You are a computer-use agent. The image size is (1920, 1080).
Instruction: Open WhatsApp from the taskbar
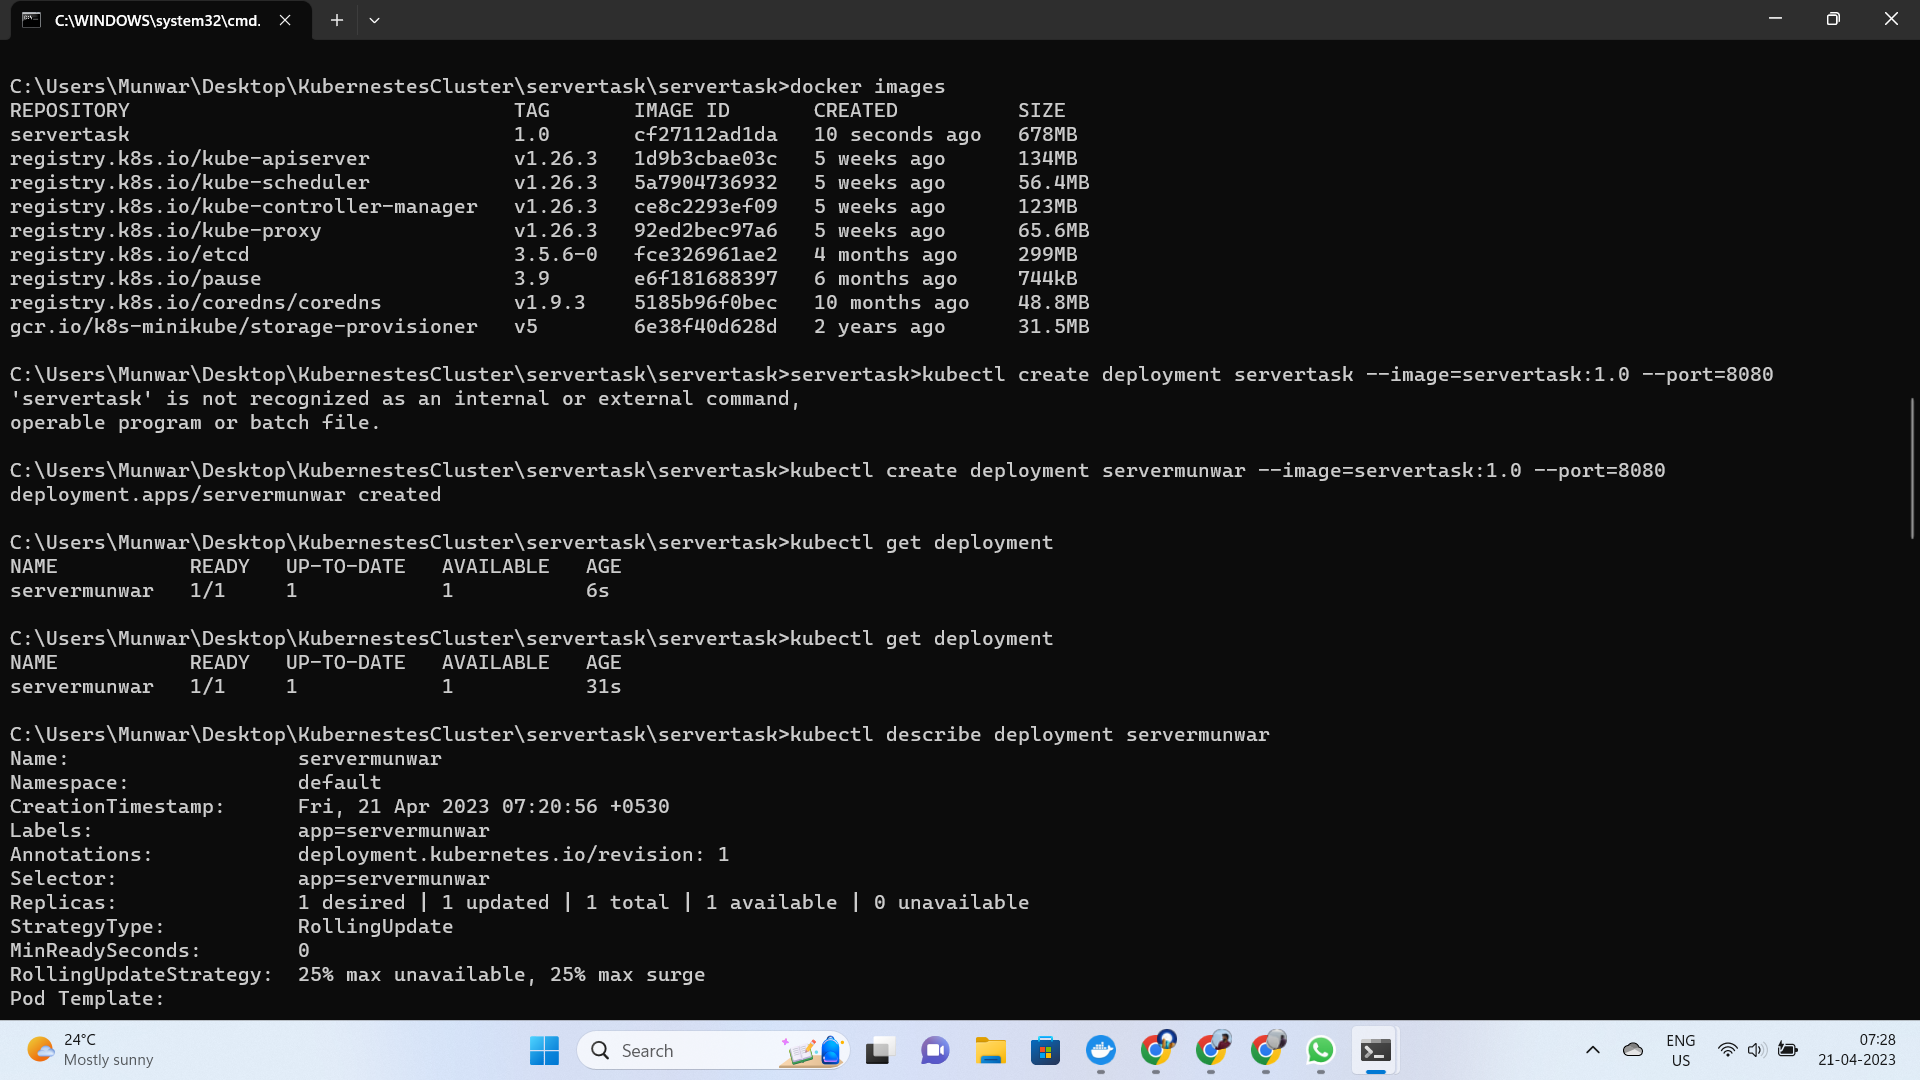tap(1320, 1050)
